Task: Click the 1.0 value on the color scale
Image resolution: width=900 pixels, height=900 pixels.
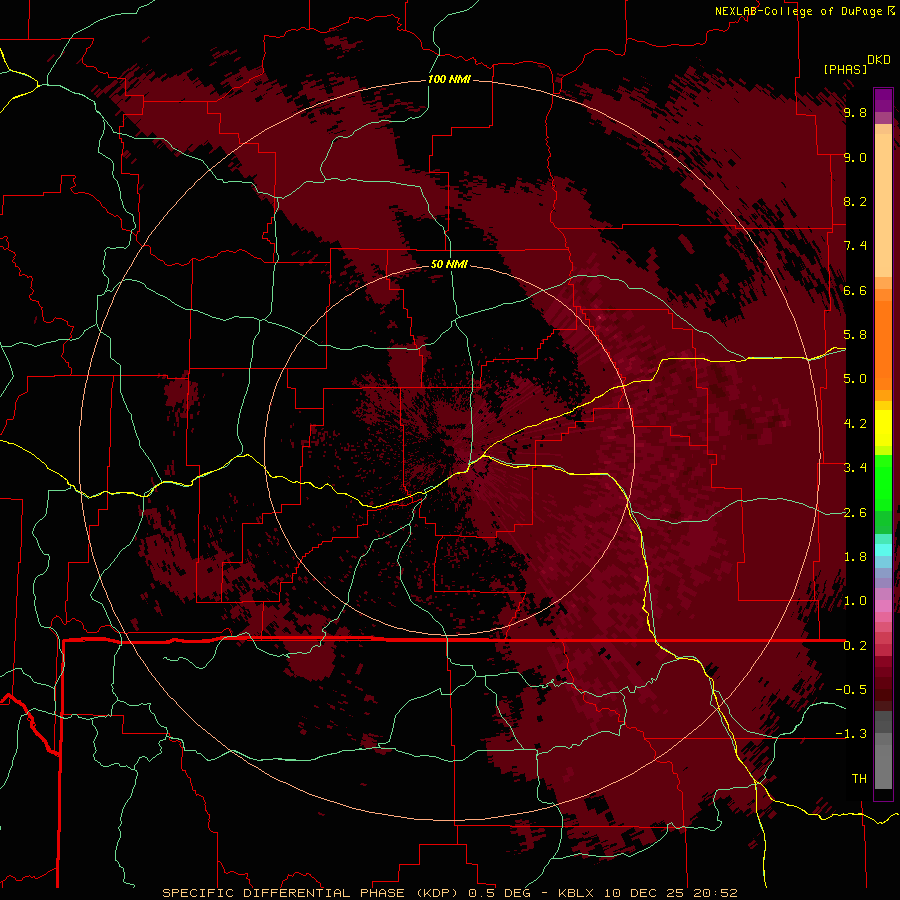Action: [855, 601]
